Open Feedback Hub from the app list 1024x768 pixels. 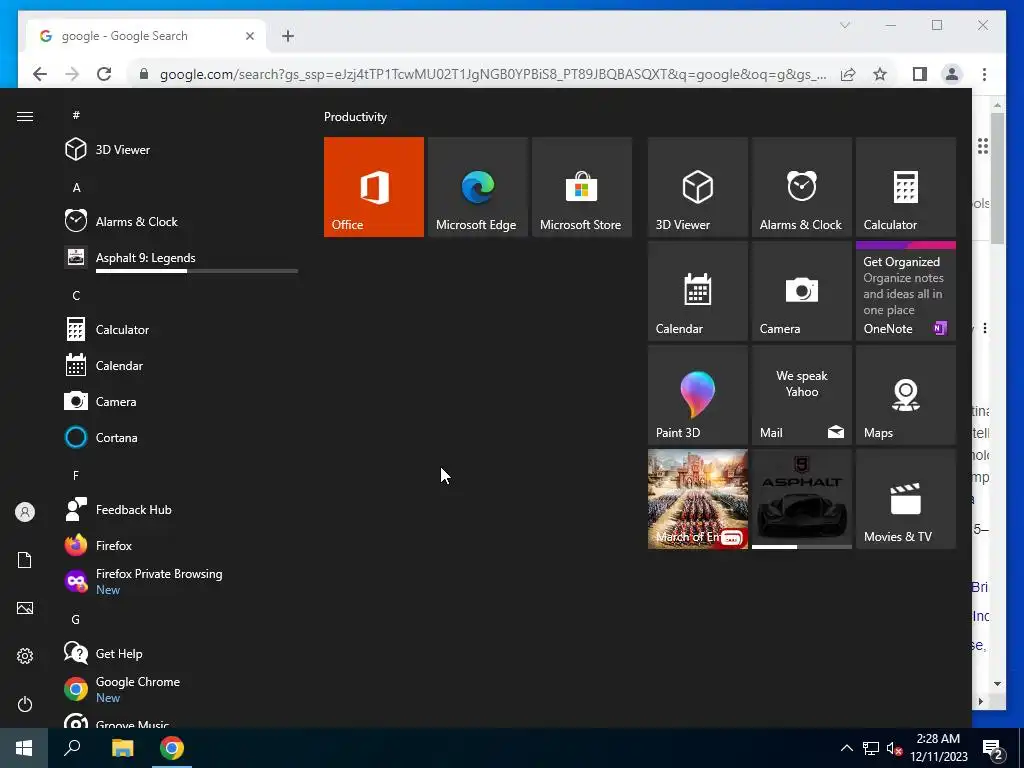point(181,509)
